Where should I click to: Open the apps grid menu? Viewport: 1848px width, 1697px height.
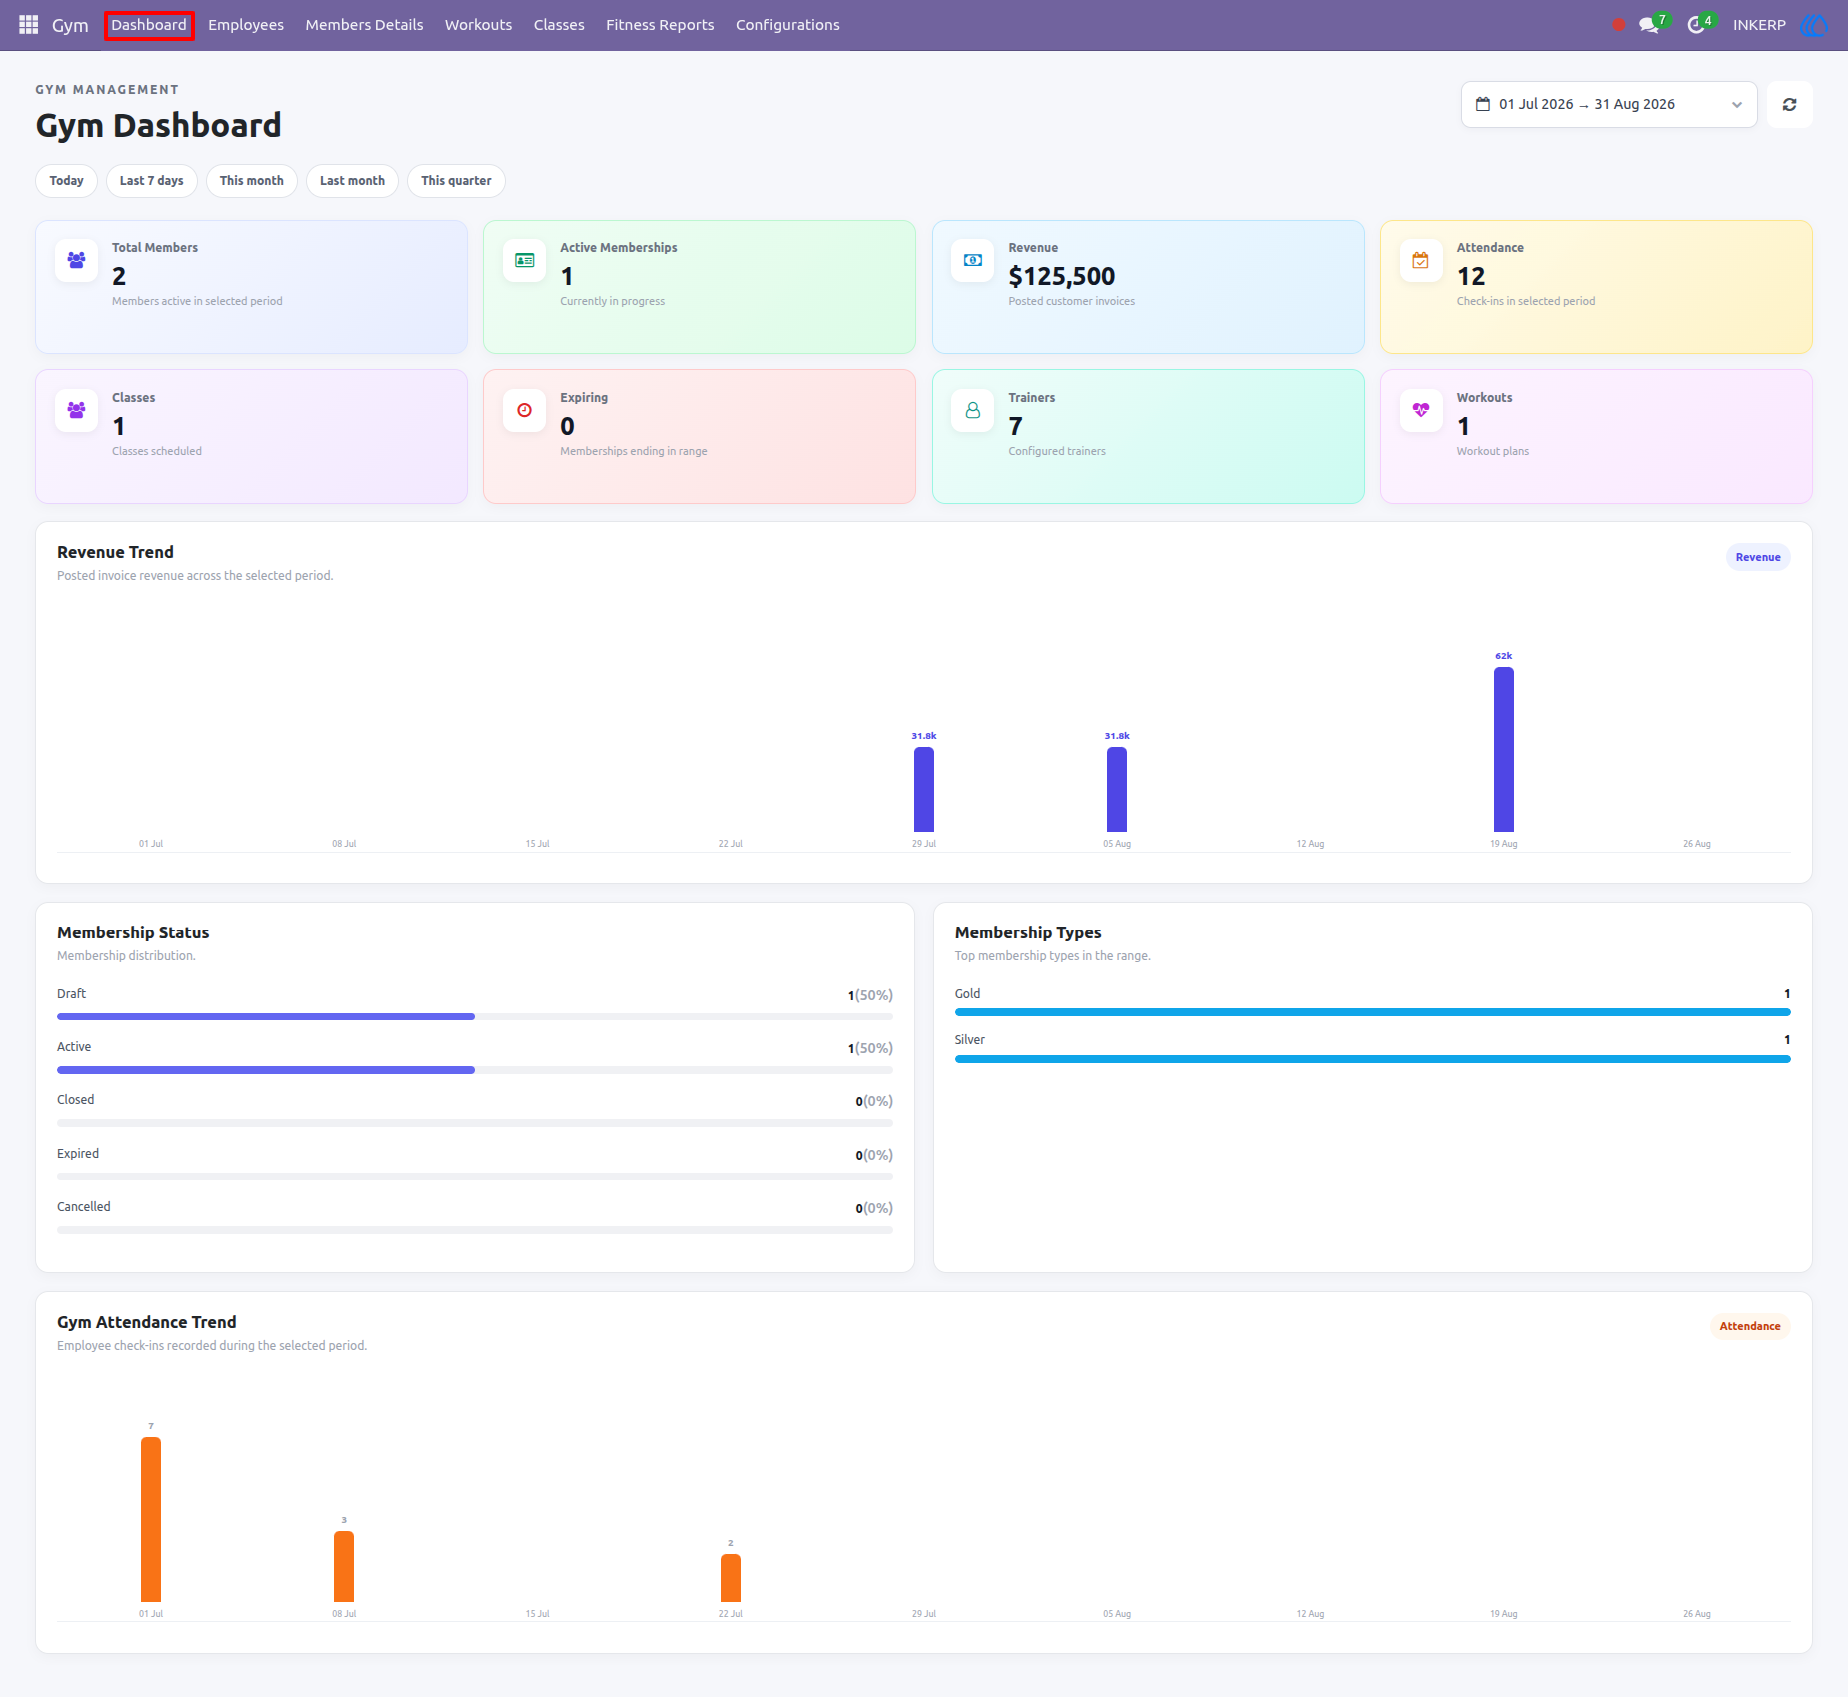click(x=28, y=24)
